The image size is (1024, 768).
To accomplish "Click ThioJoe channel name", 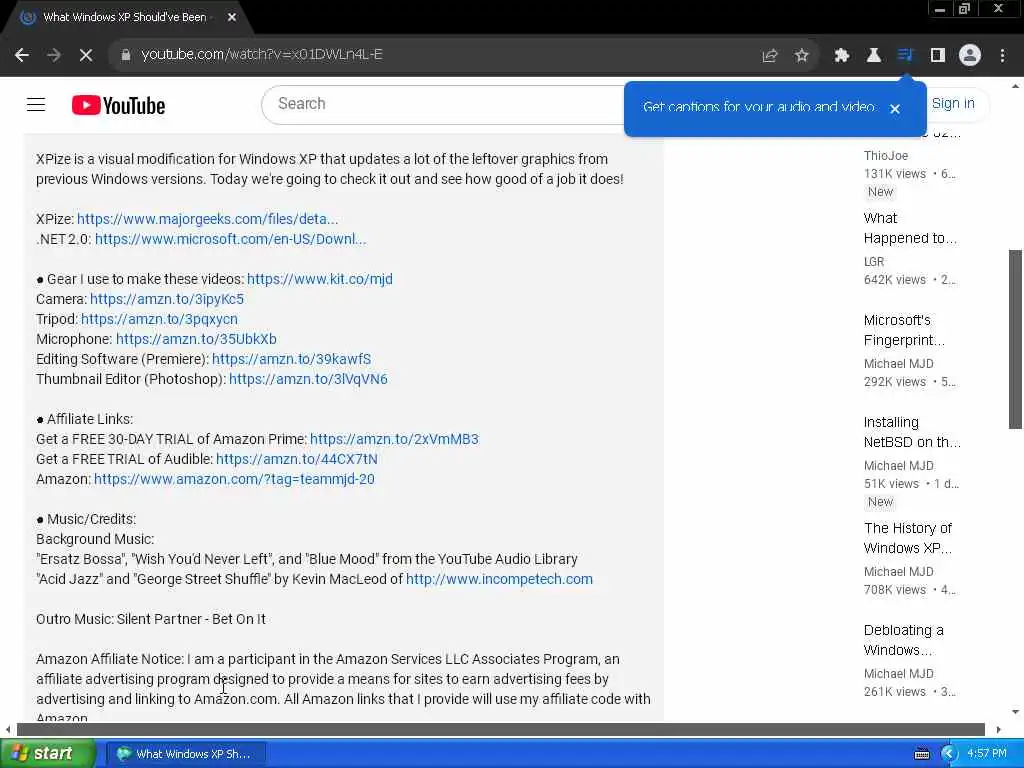I will [x=886, y=155].
